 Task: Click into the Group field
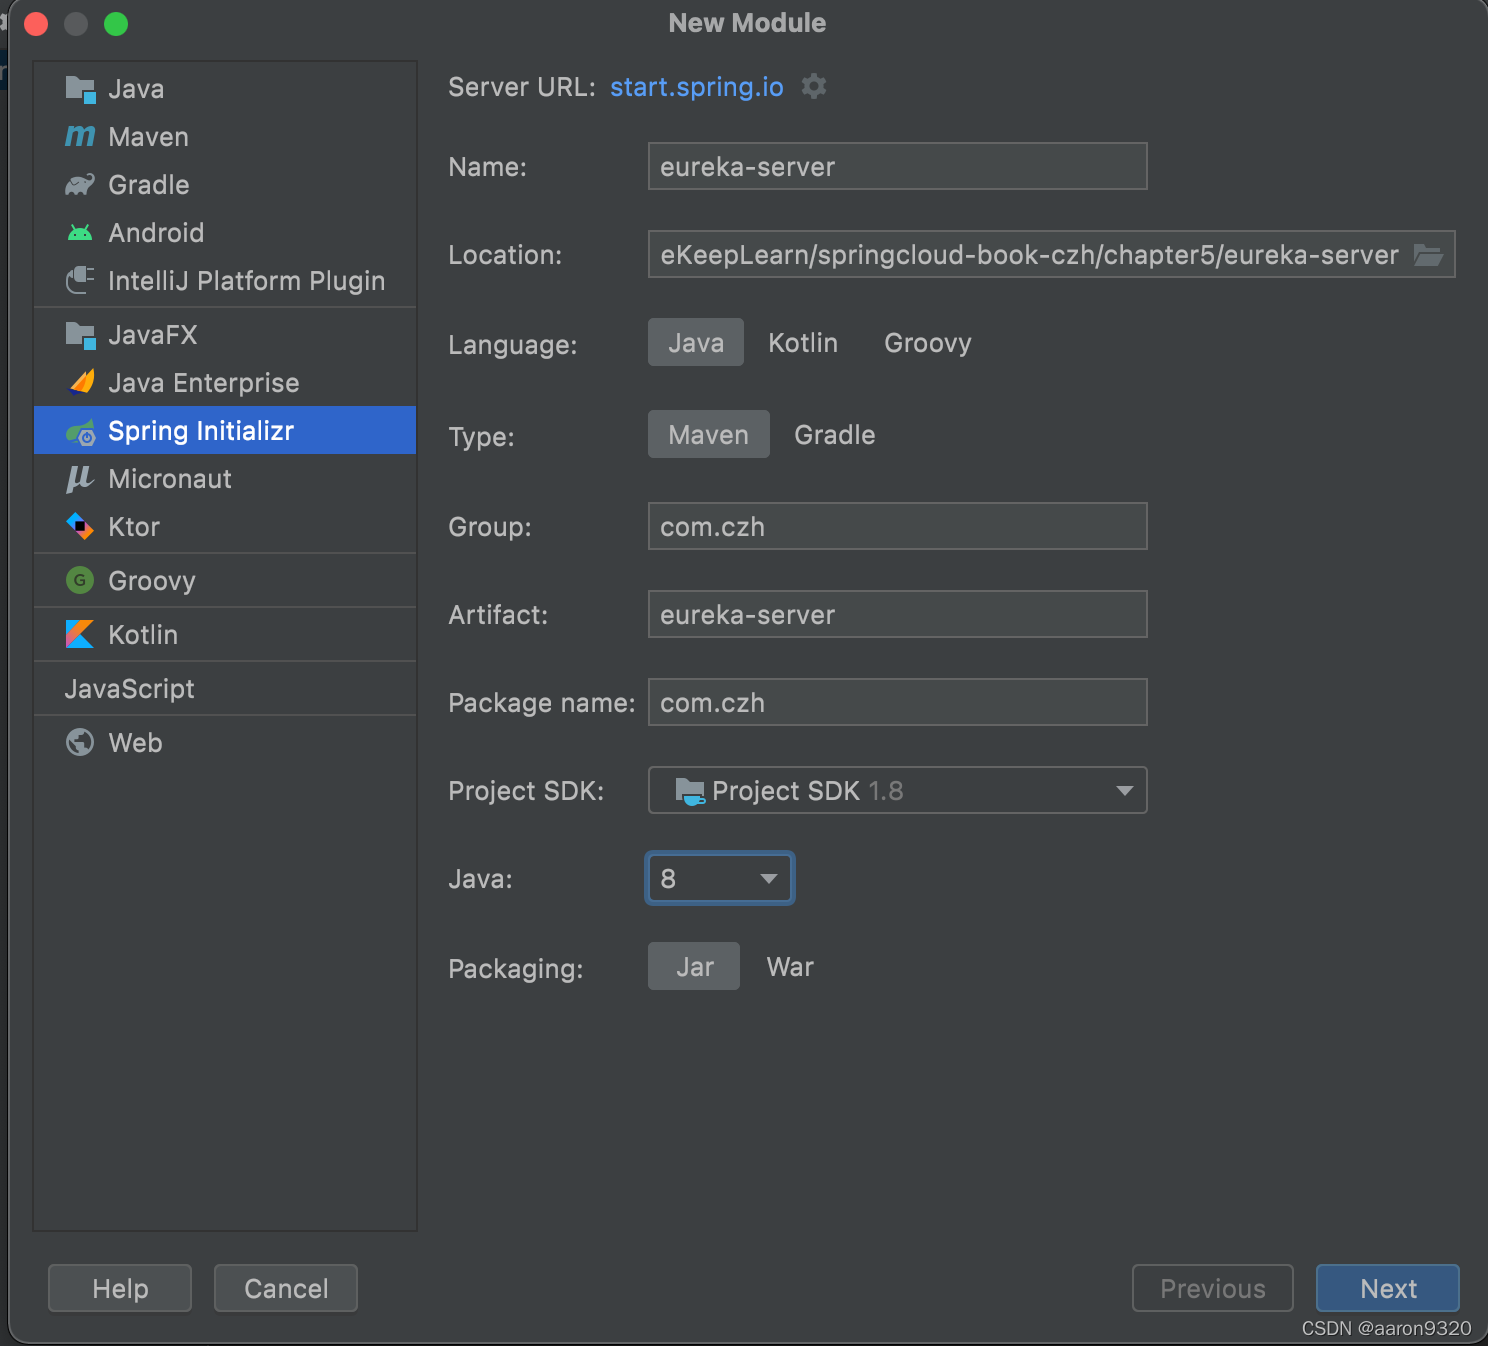pos(898,527)
